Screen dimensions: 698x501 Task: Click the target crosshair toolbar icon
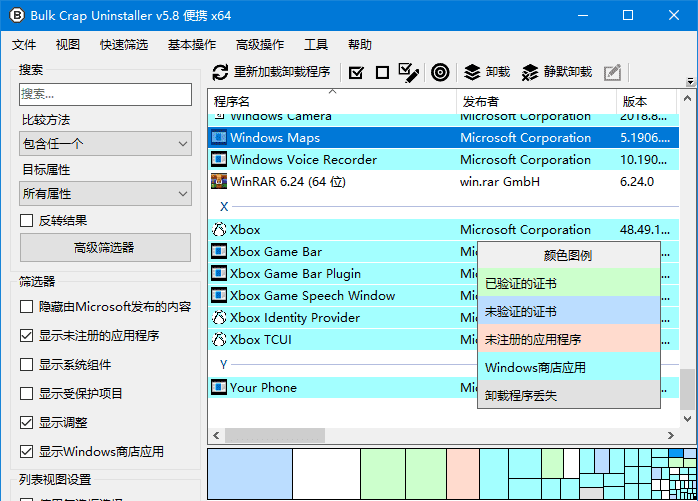[440, 72]
